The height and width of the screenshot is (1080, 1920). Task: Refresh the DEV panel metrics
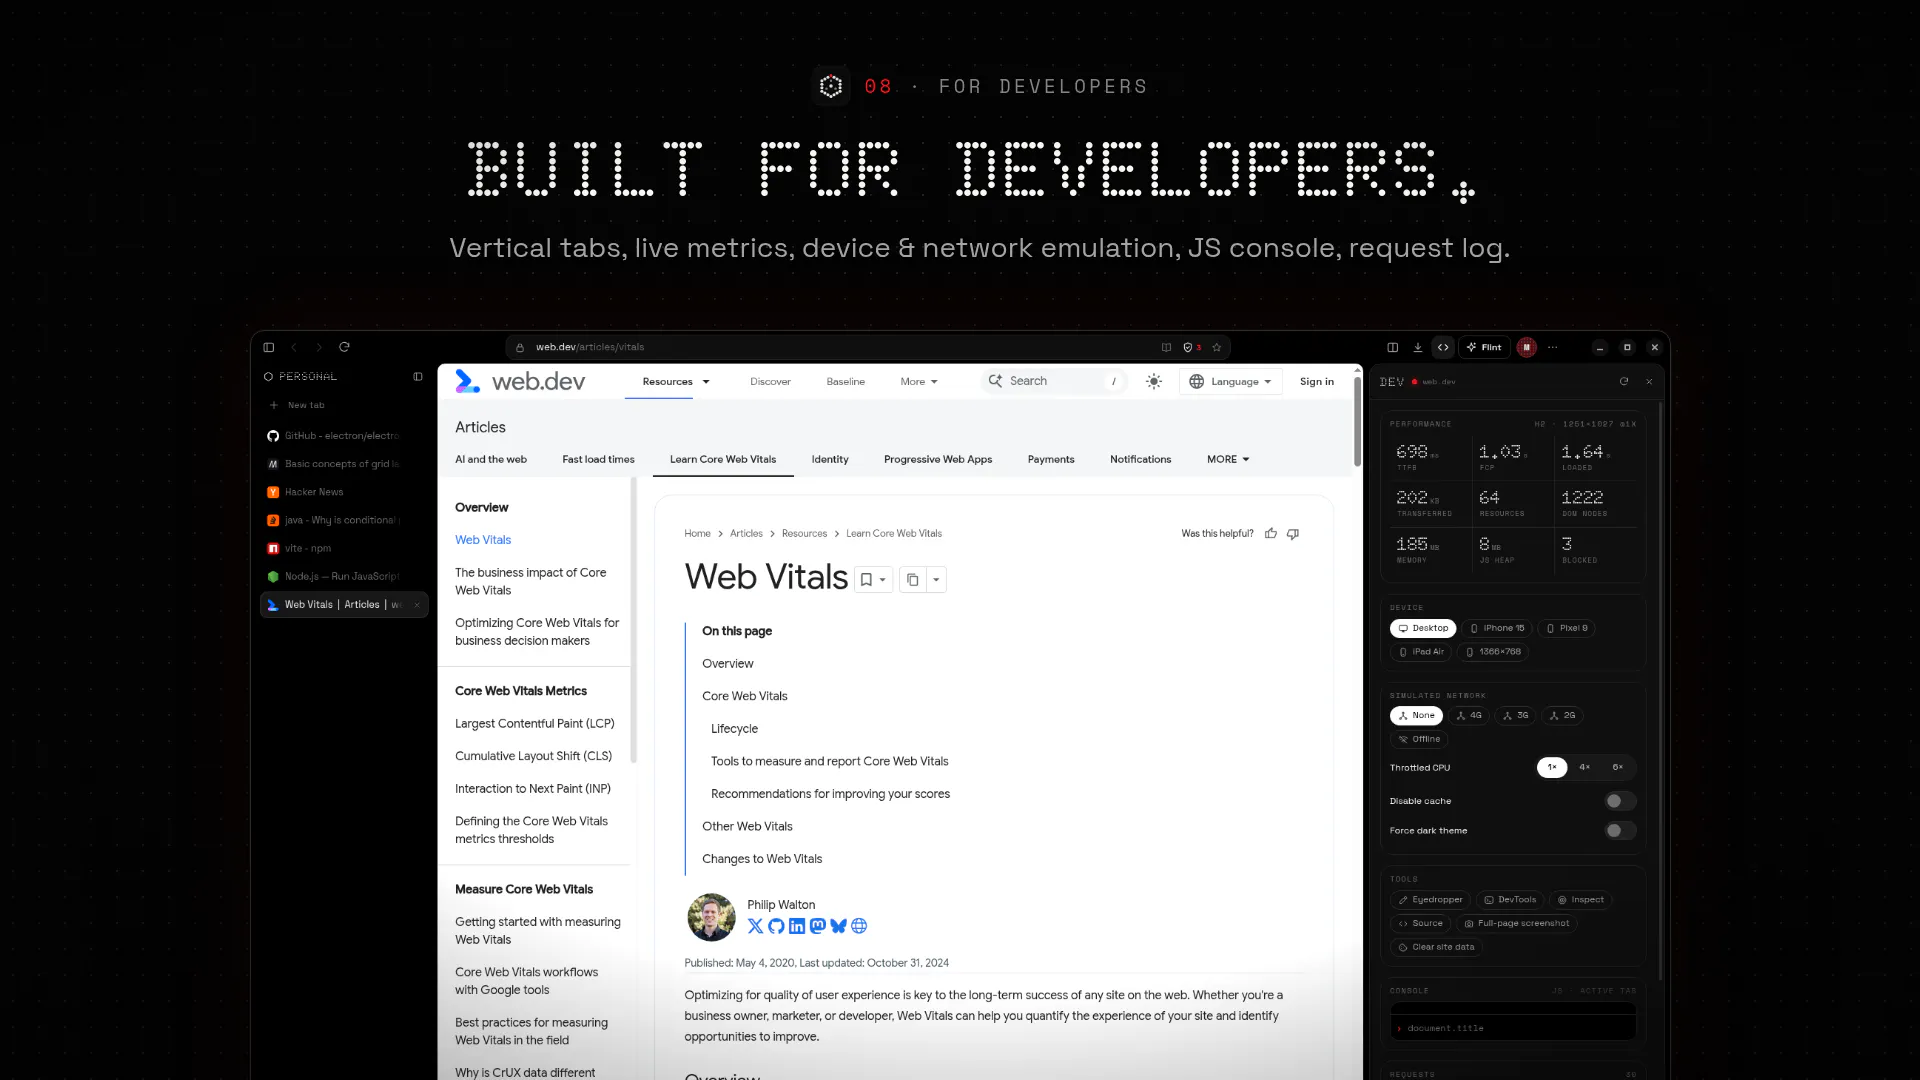tap(1624, 381)
